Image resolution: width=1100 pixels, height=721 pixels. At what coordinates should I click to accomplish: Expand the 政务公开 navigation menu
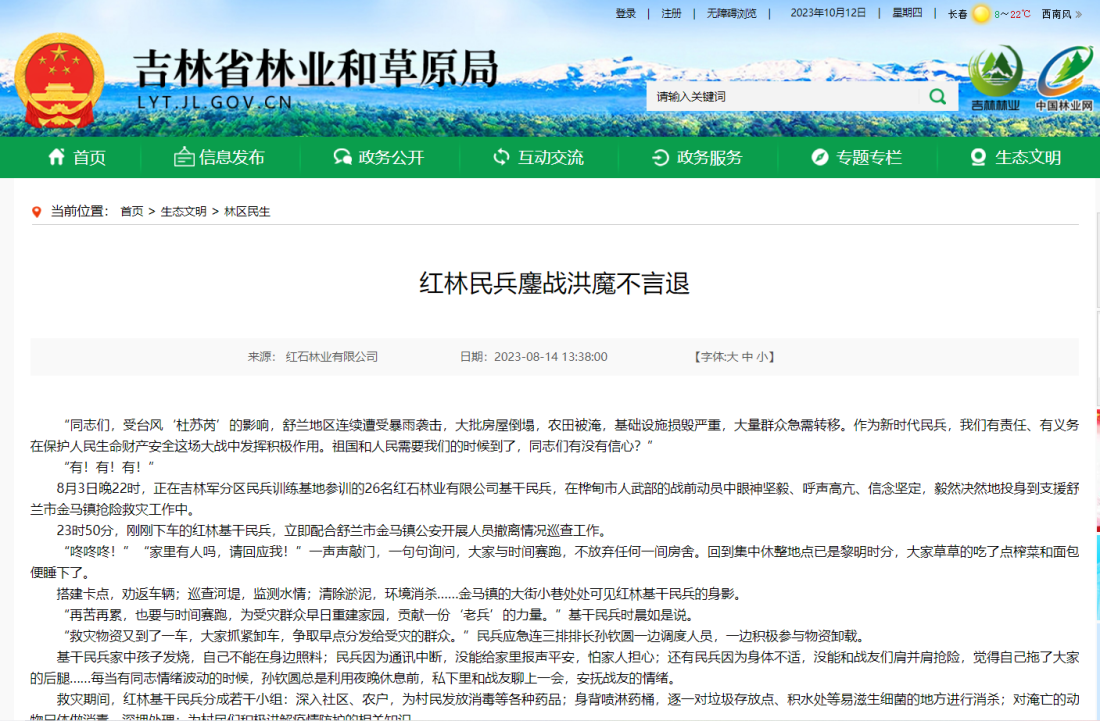point(378,157)
